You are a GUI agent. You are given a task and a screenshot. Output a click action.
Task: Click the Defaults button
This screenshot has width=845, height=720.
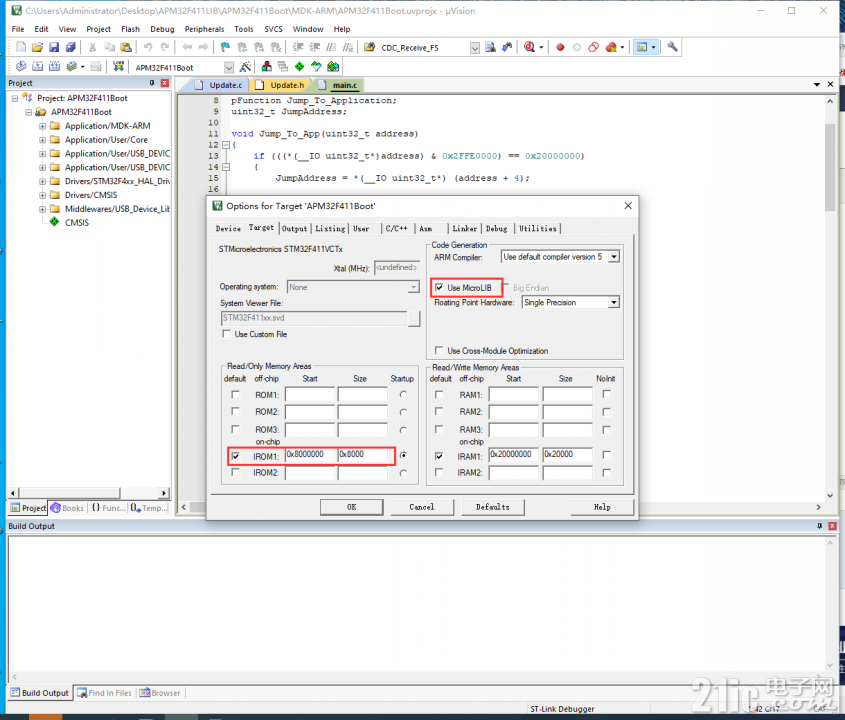pos(493,507)
